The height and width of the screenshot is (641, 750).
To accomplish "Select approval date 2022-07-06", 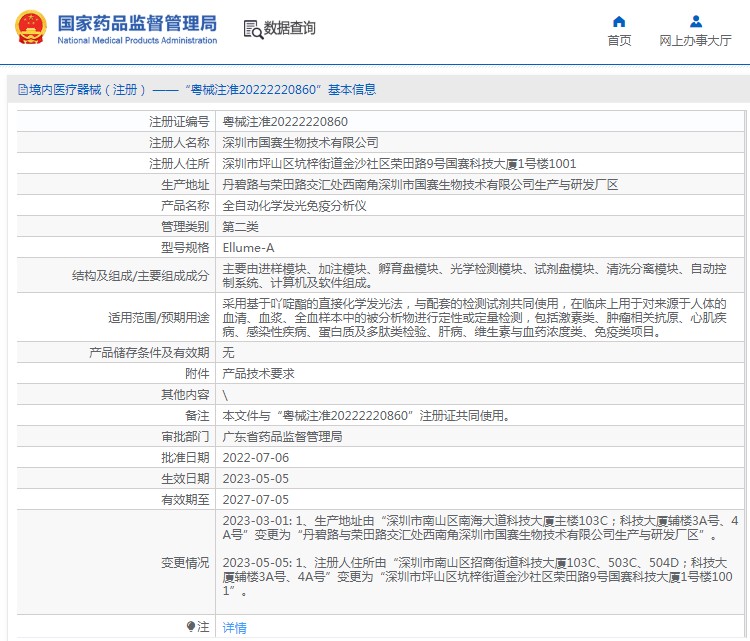I will pos(256,458).
